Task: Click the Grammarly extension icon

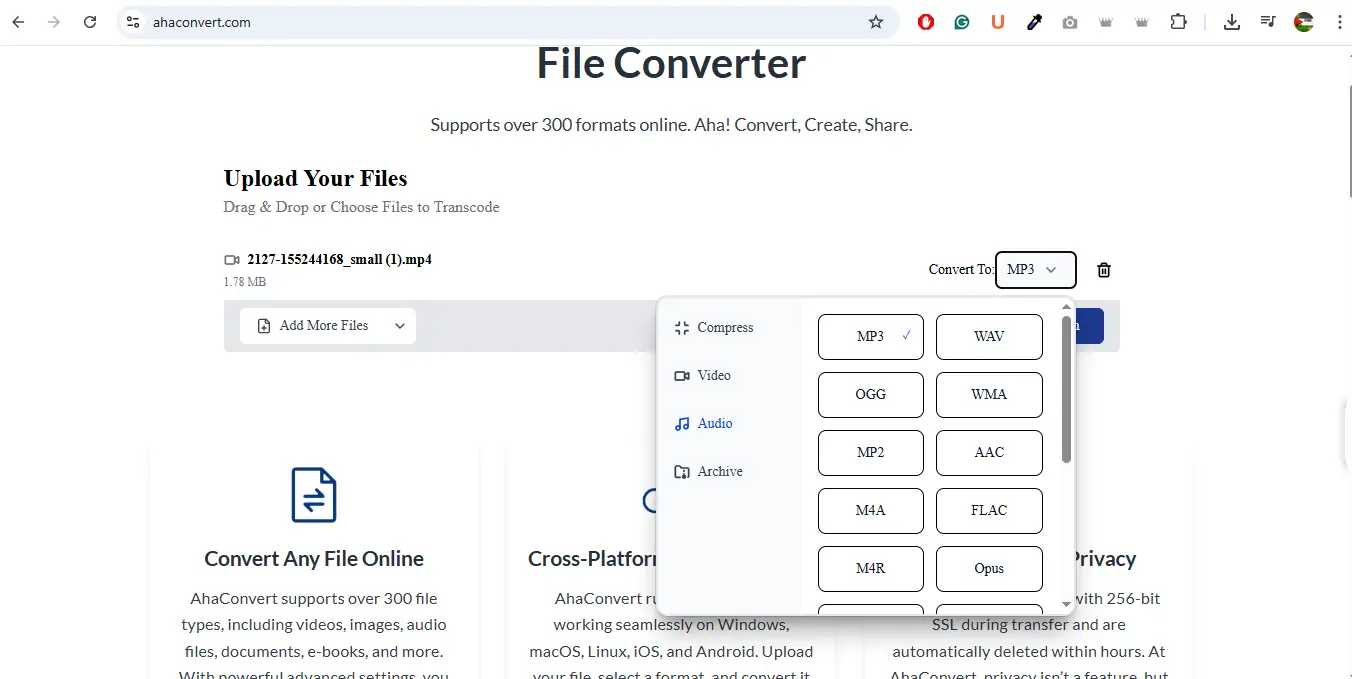Action: click(962, 22)
